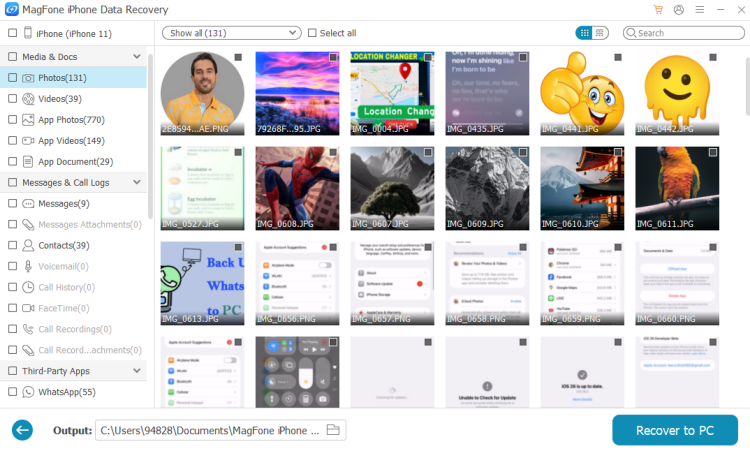
Task: Click inside the Search field
Action: (686, 33)
